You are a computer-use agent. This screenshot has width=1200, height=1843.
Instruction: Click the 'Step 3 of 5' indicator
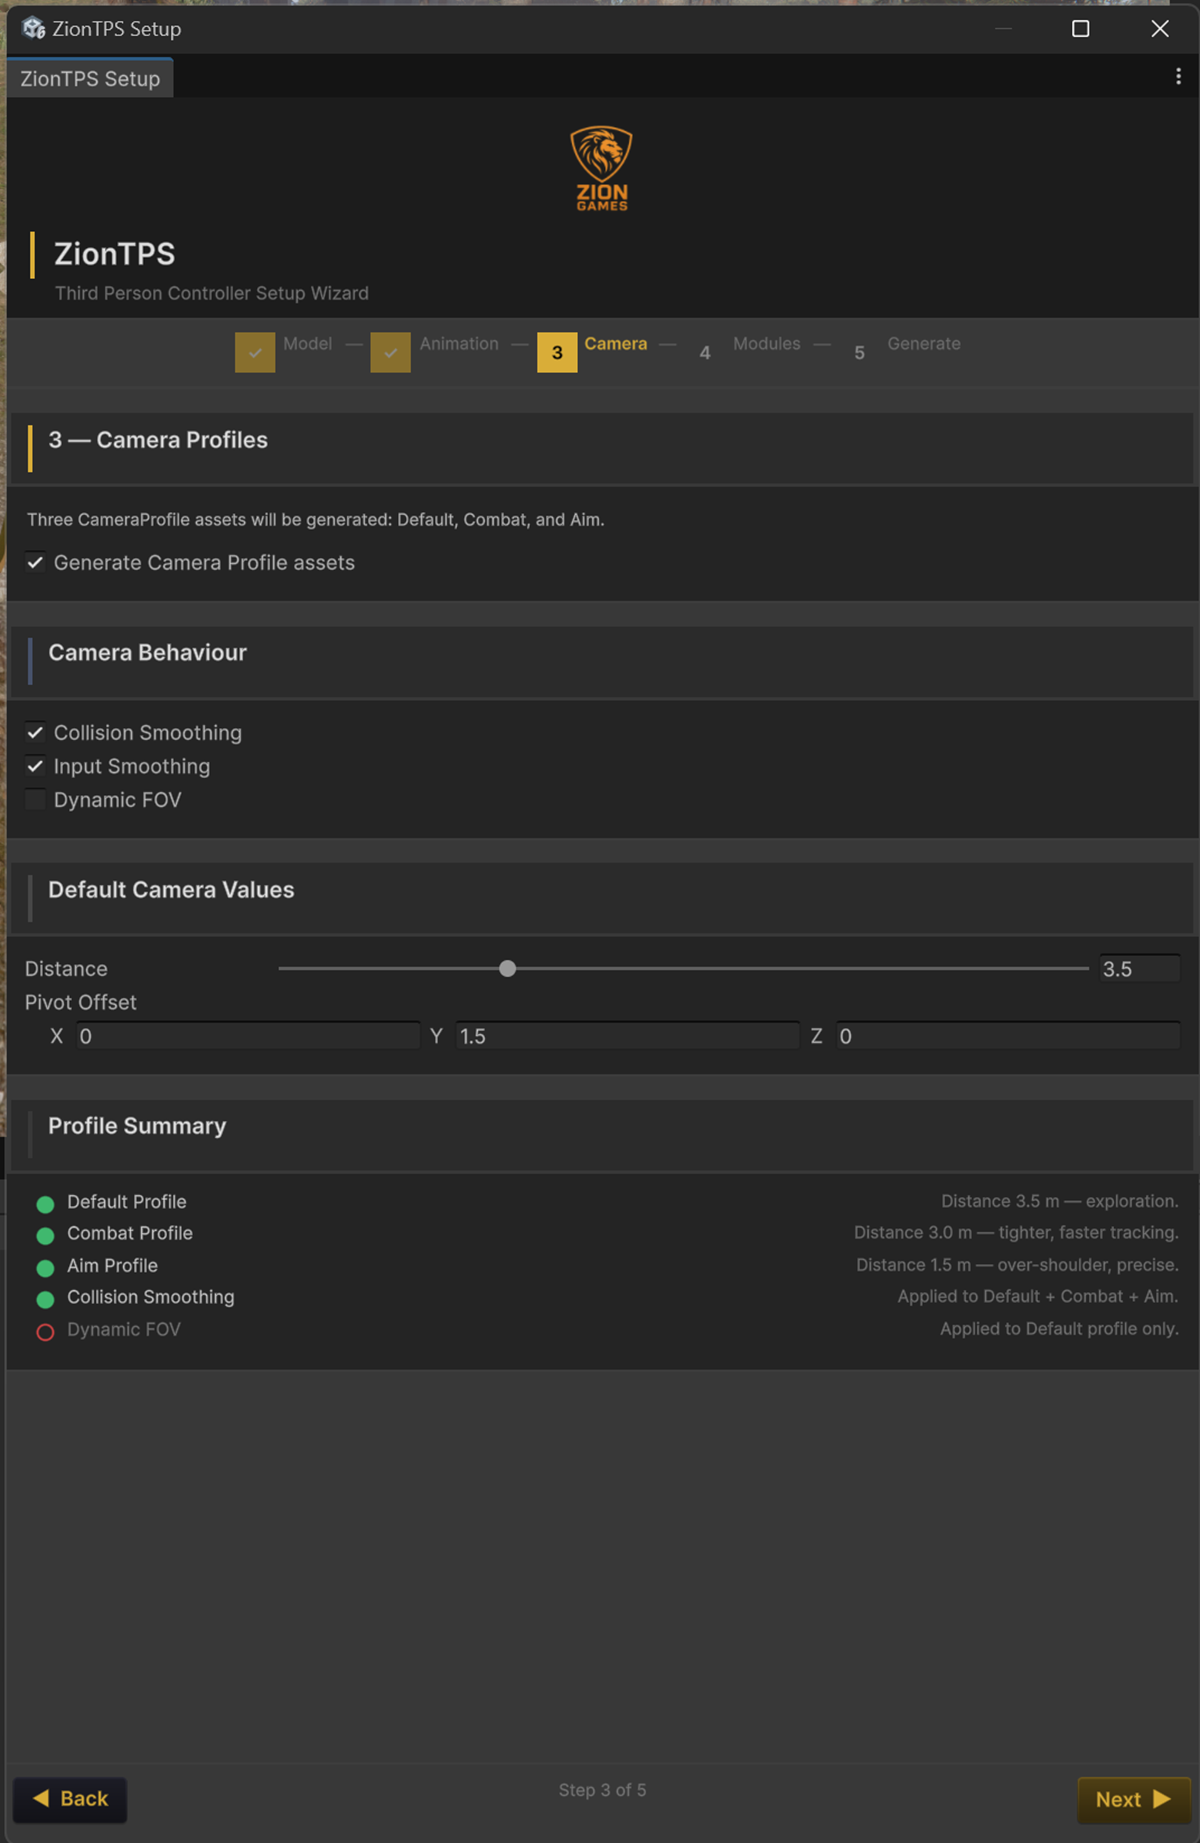point(602,1790)
